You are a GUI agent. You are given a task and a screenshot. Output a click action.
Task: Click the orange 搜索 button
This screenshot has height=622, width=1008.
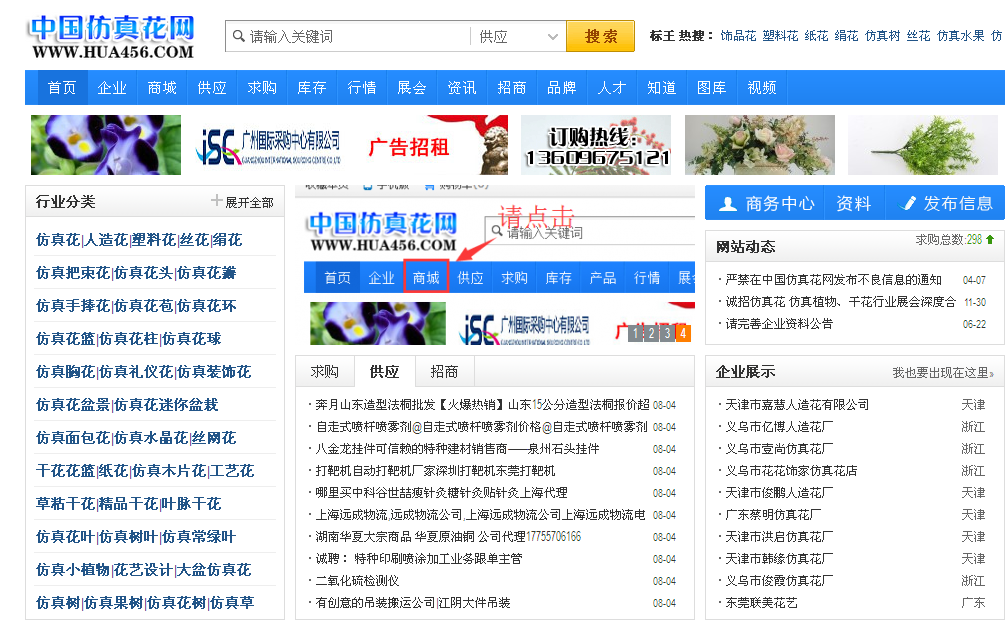tap(600, 36)
